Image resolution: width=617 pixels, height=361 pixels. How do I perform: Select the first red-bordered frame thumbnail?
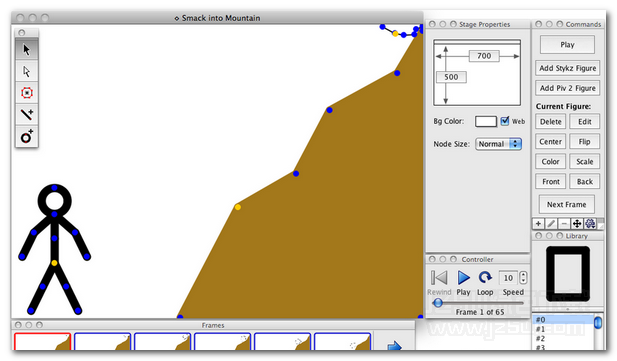click(42, 342)
